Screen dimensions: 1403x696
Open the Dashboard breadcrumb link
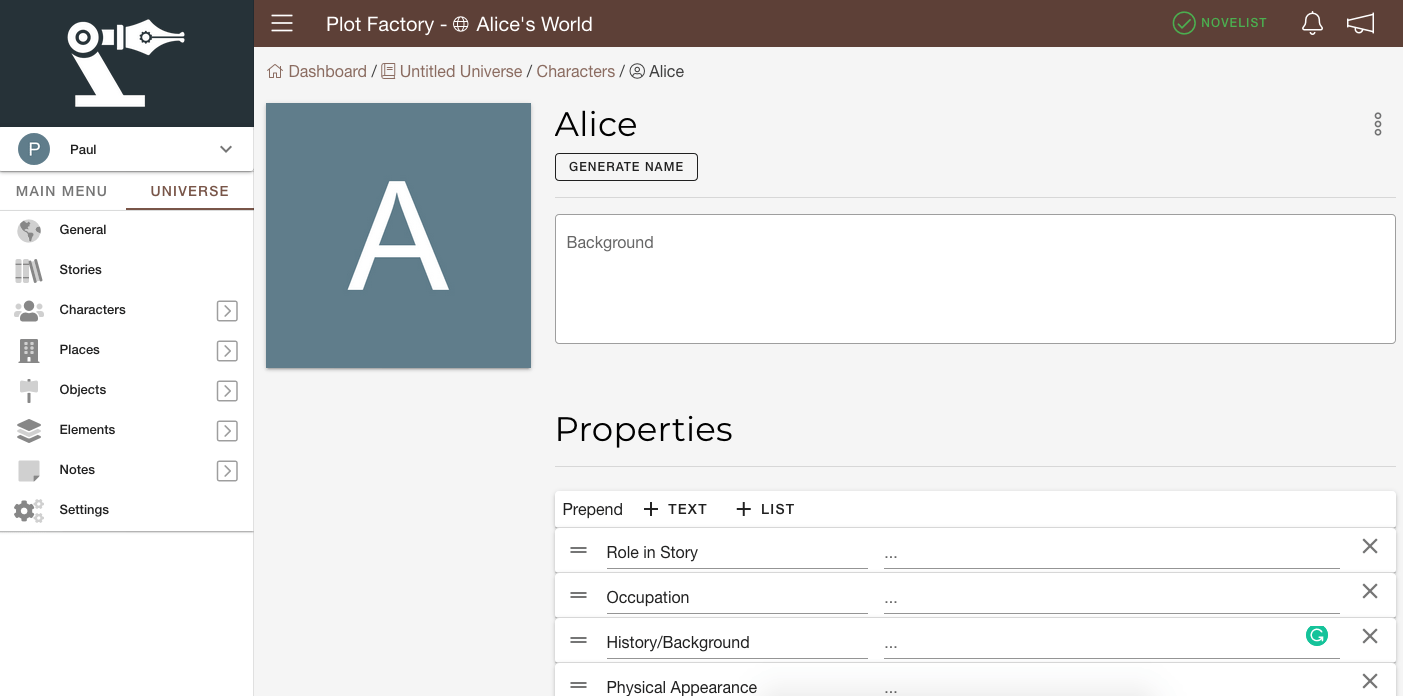[326, 71]
